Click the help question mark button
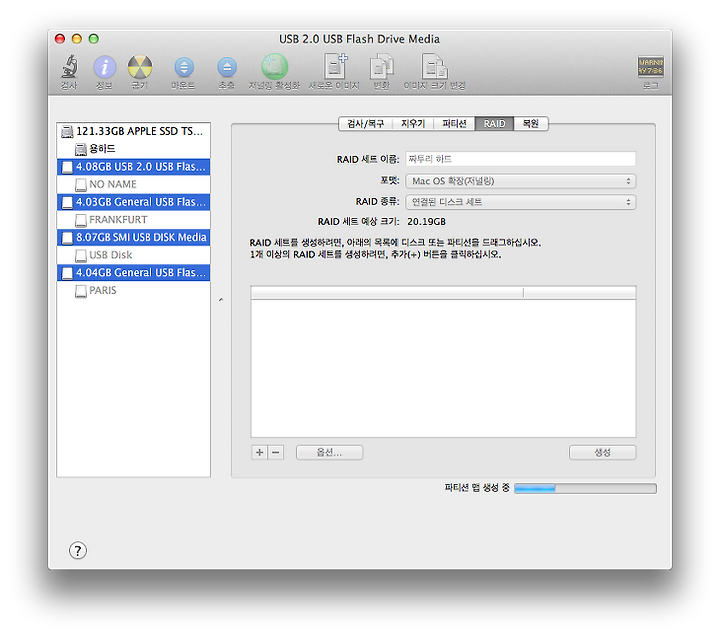 tap(78, 550)
